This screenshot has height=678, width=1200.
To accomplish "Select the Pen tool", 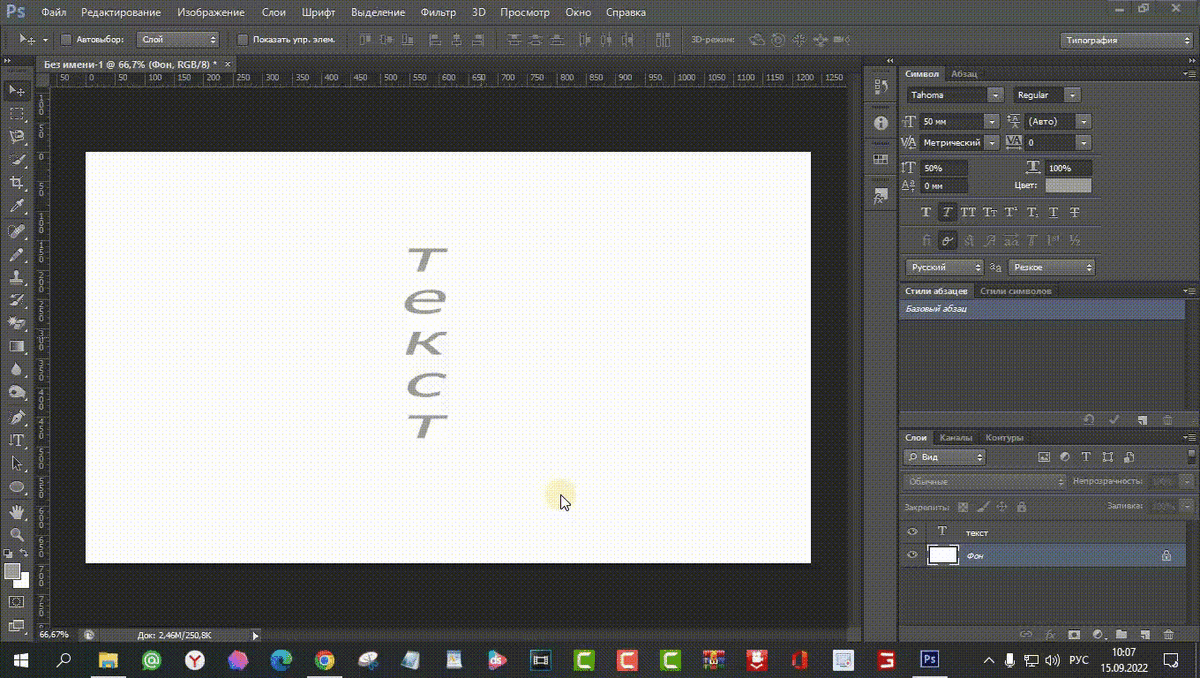I will (17, 416).
